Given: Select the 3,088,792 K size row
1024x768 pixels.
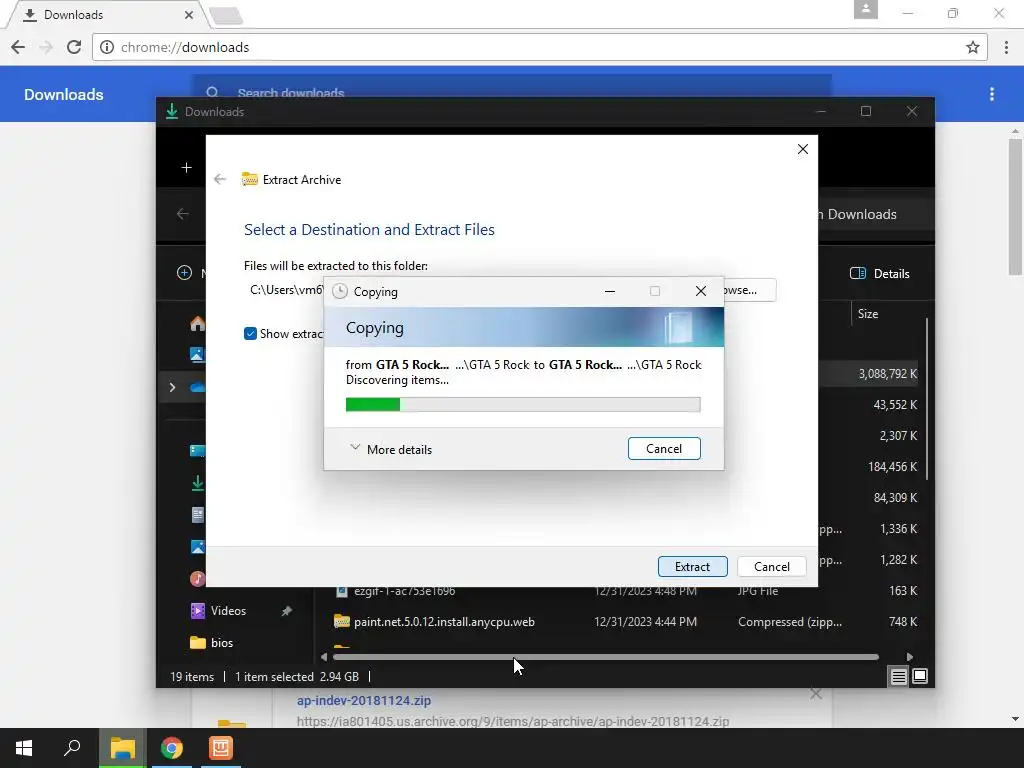Looking at the screenshot, I should 887,374.
